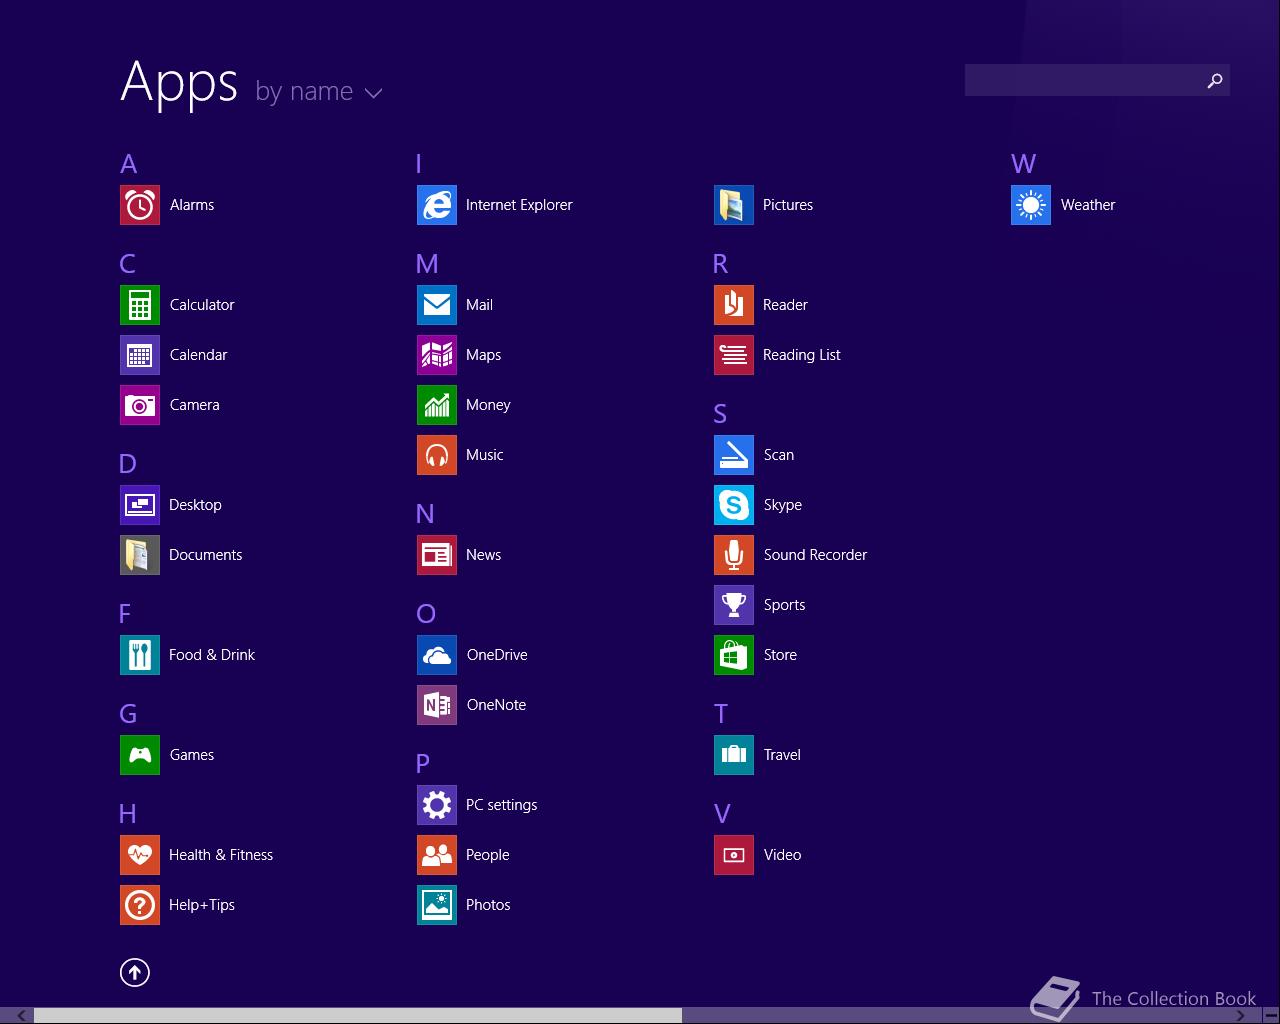The image size is (1280, 1024).
Task: Click the Health & Fitness label text
Action: (221, 855)
